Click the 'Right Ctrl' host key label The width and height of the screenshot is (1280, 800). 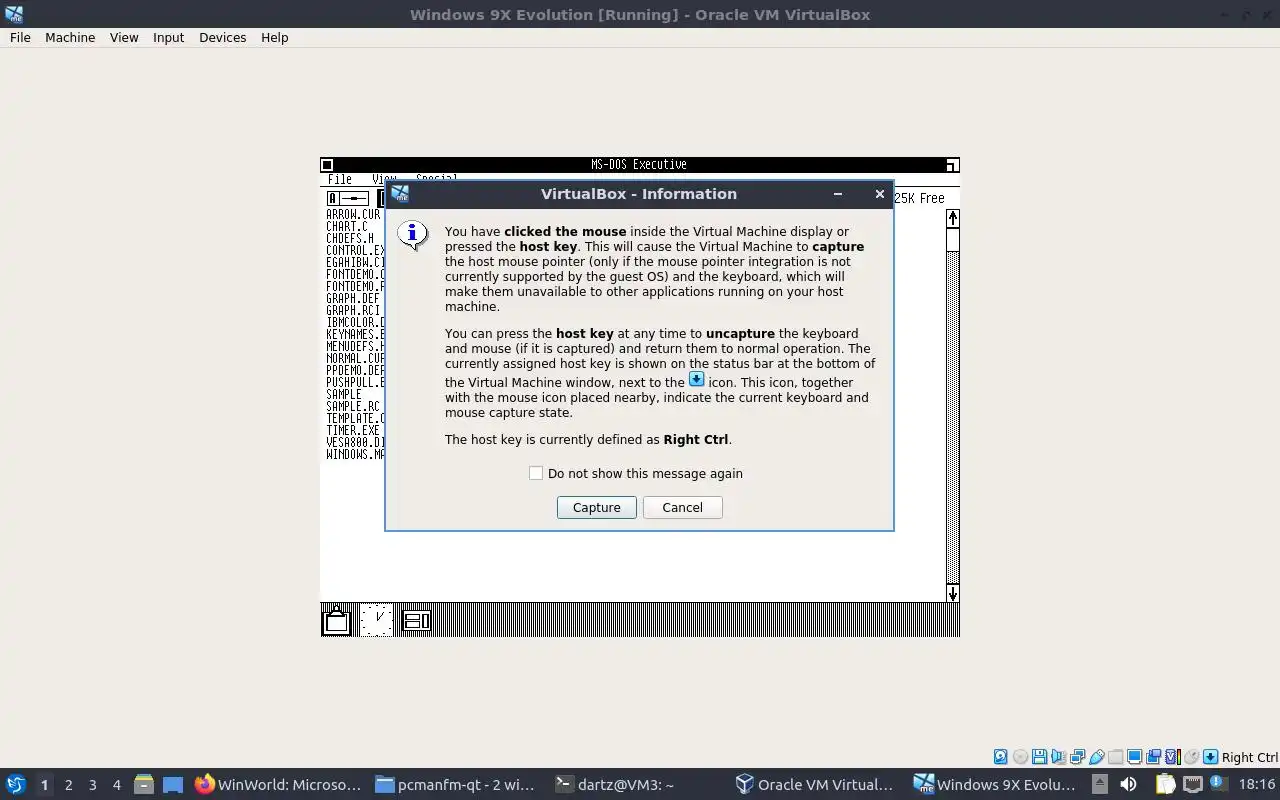(1249, 757)
